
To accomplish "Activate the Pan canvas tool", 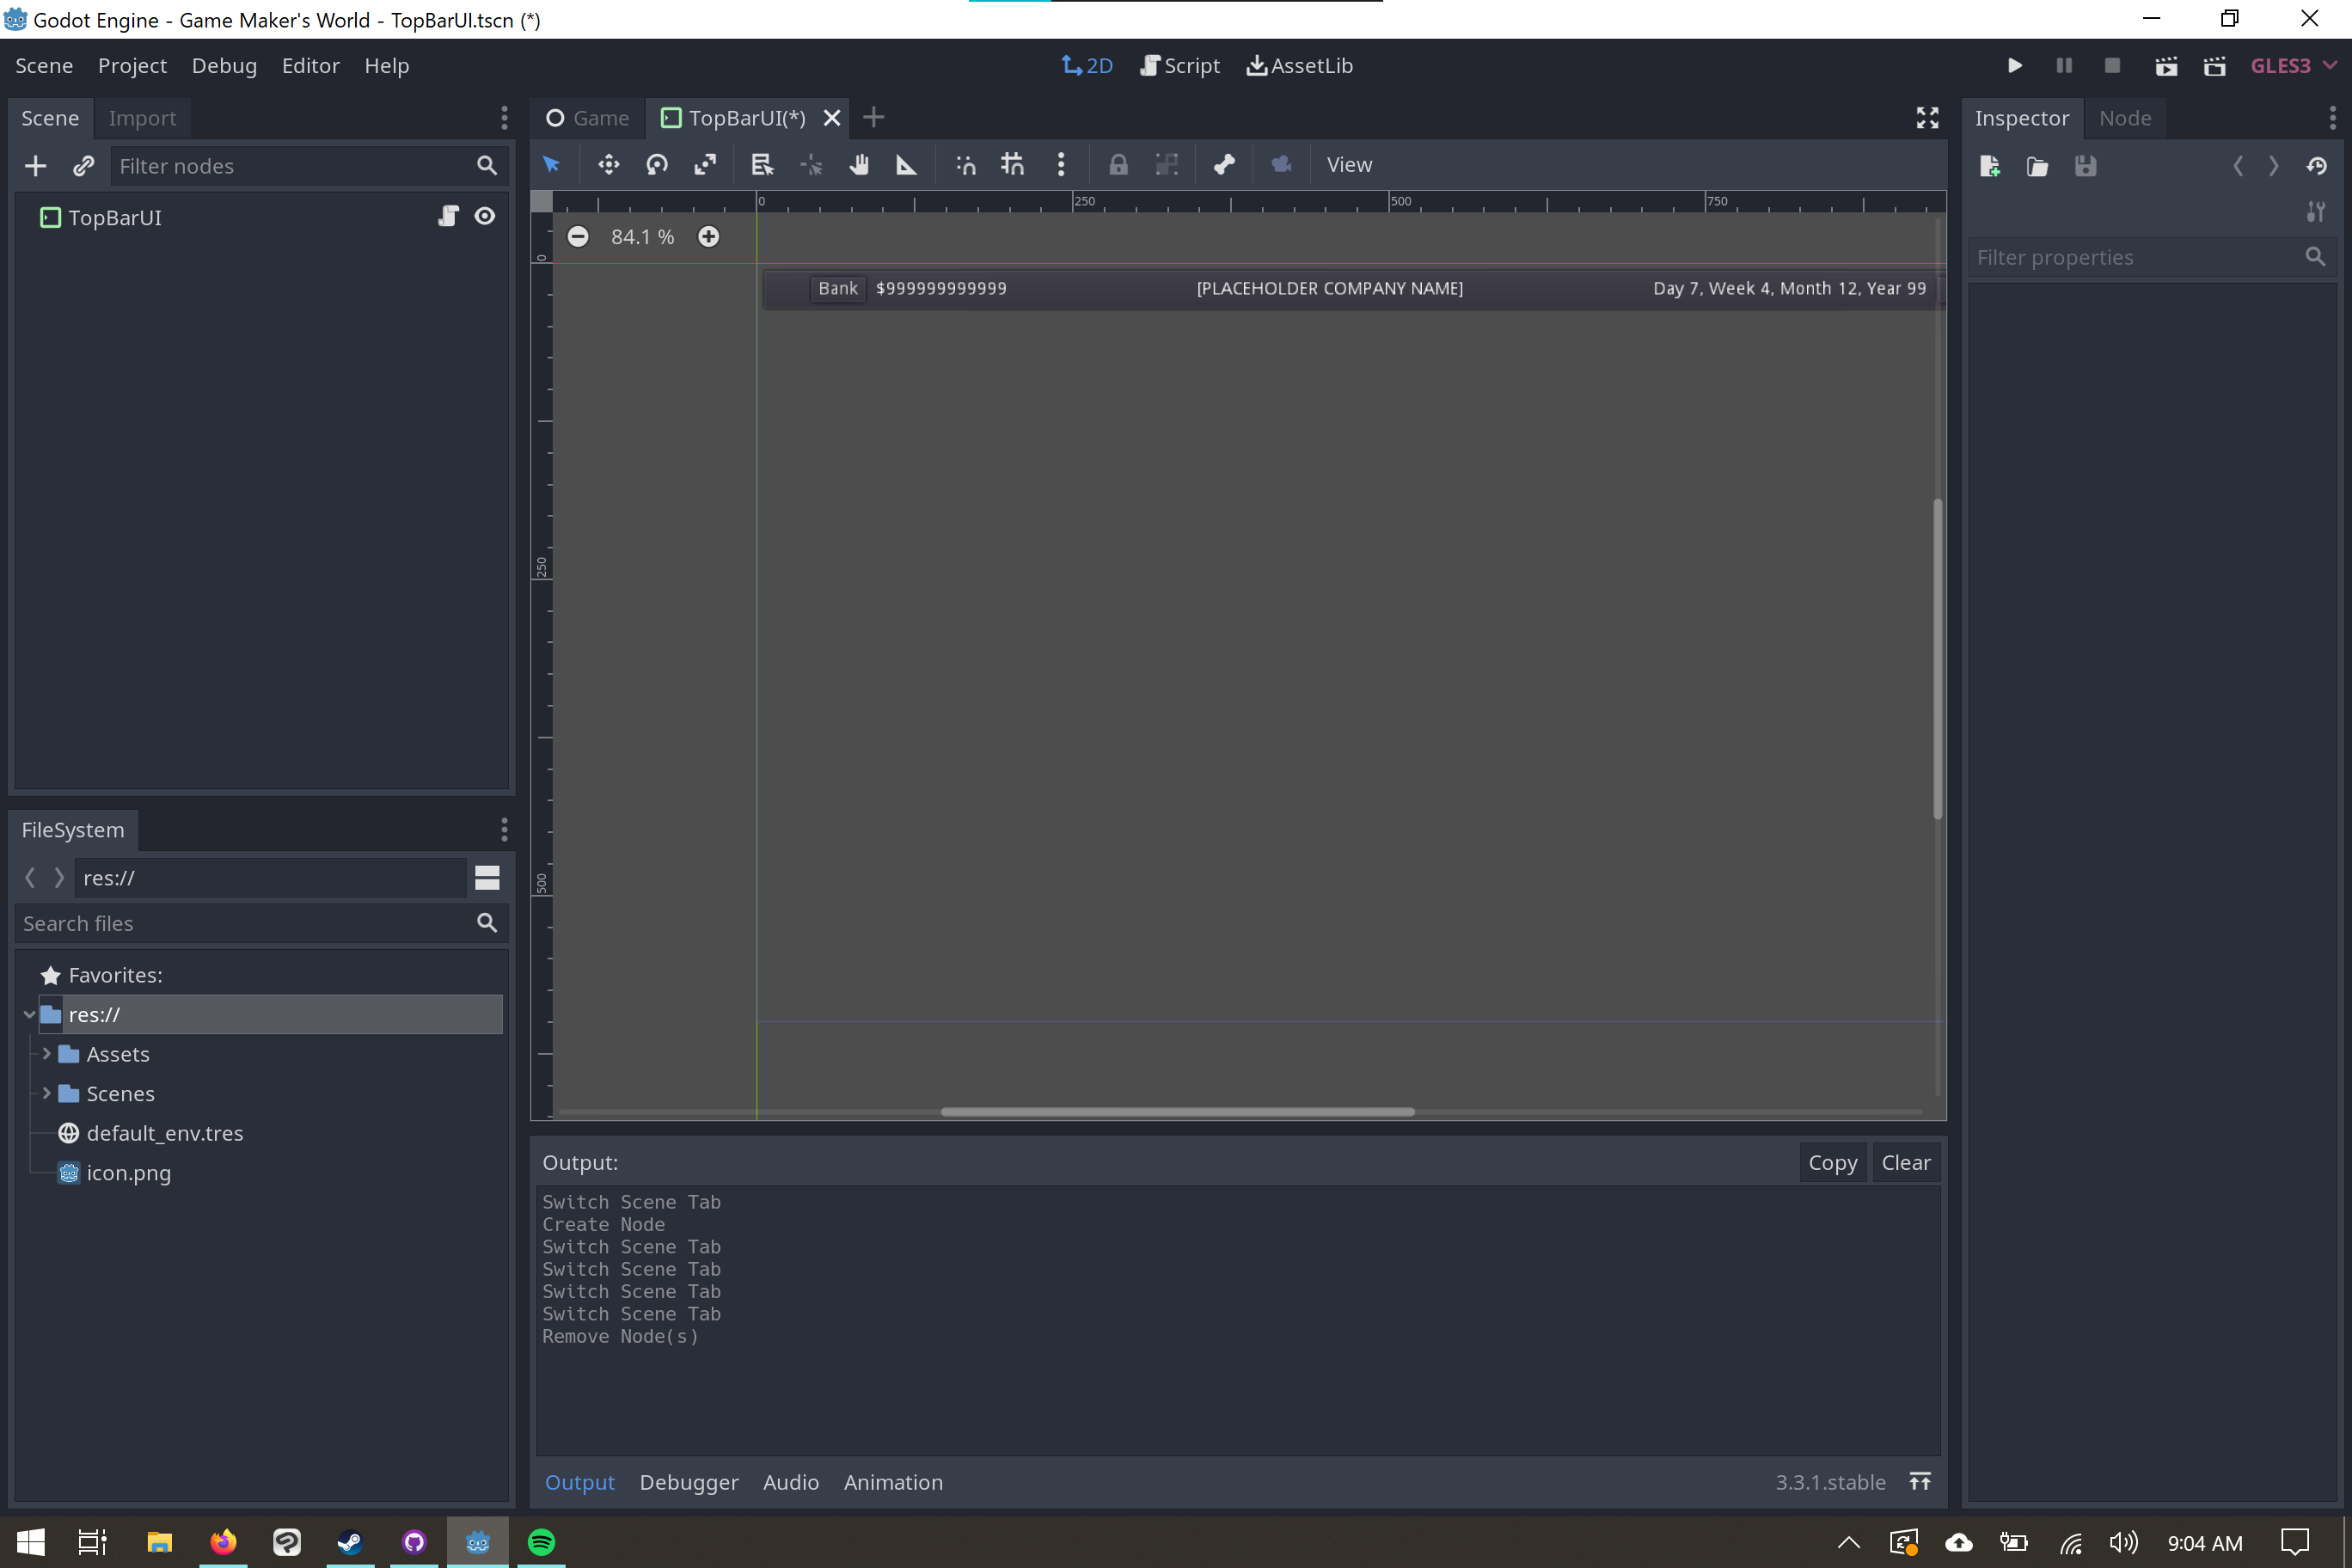I will pyautogui.click(x=858, y=164).
